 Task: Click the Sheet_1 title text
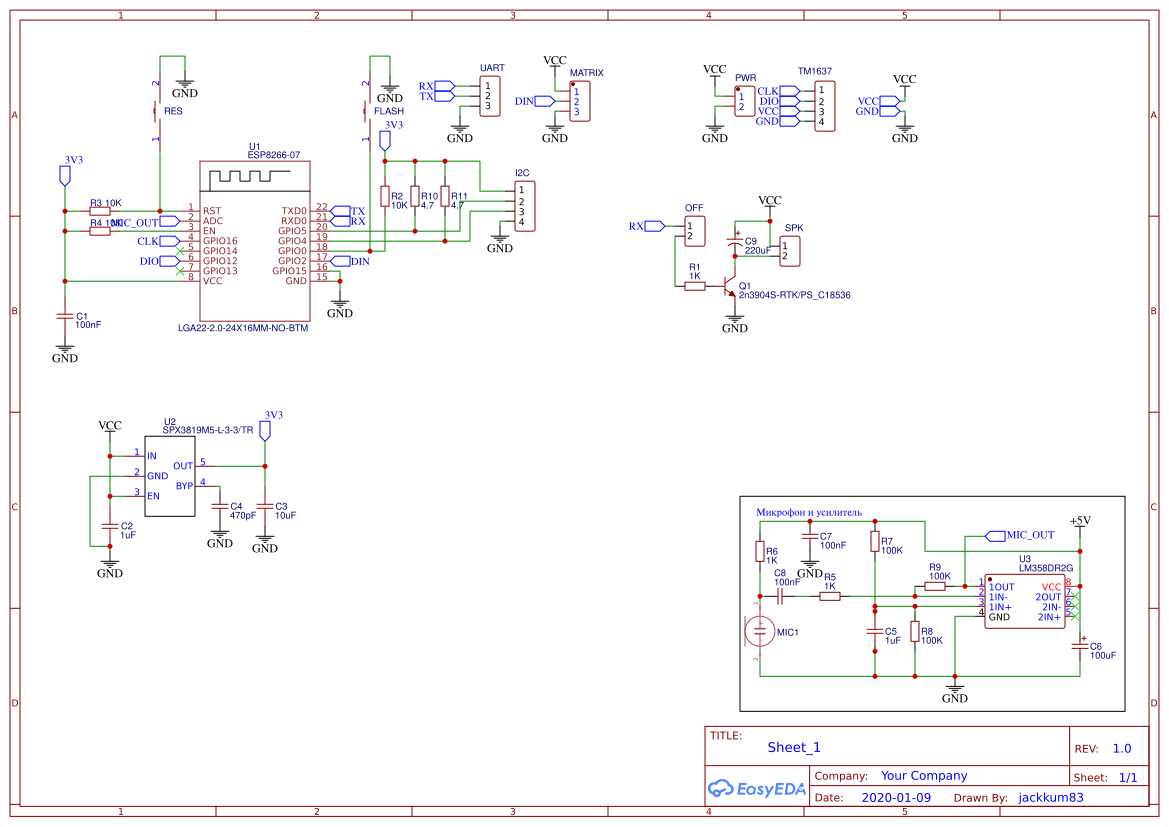pos(792,747)
